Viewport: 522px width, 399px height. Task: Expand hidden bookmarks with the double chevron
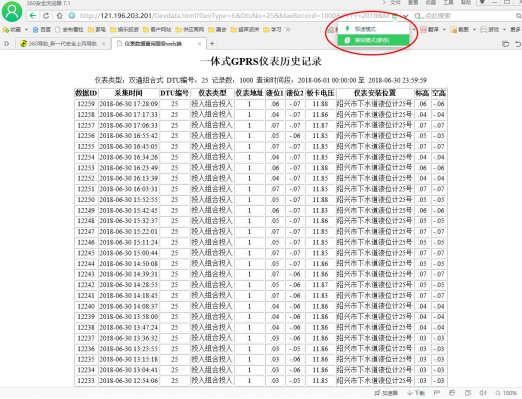(288, 30)
